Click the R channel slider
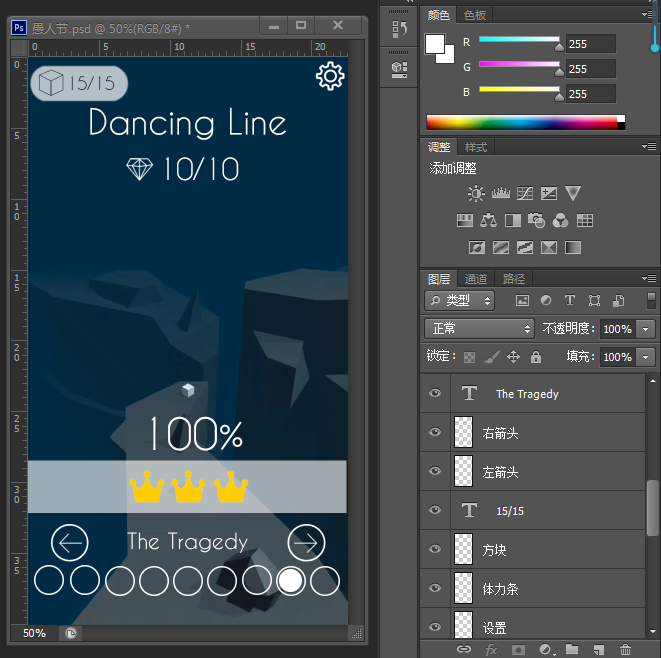Image resolution: width=661 pixels, height=658 pixels. 519,40
